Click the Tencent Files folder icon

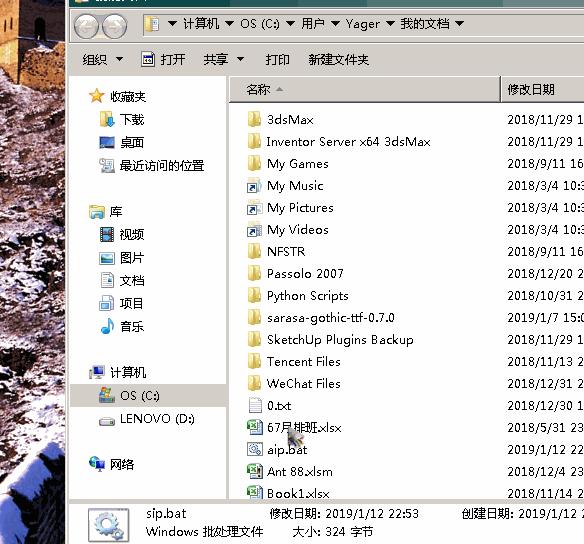point(254,361)
